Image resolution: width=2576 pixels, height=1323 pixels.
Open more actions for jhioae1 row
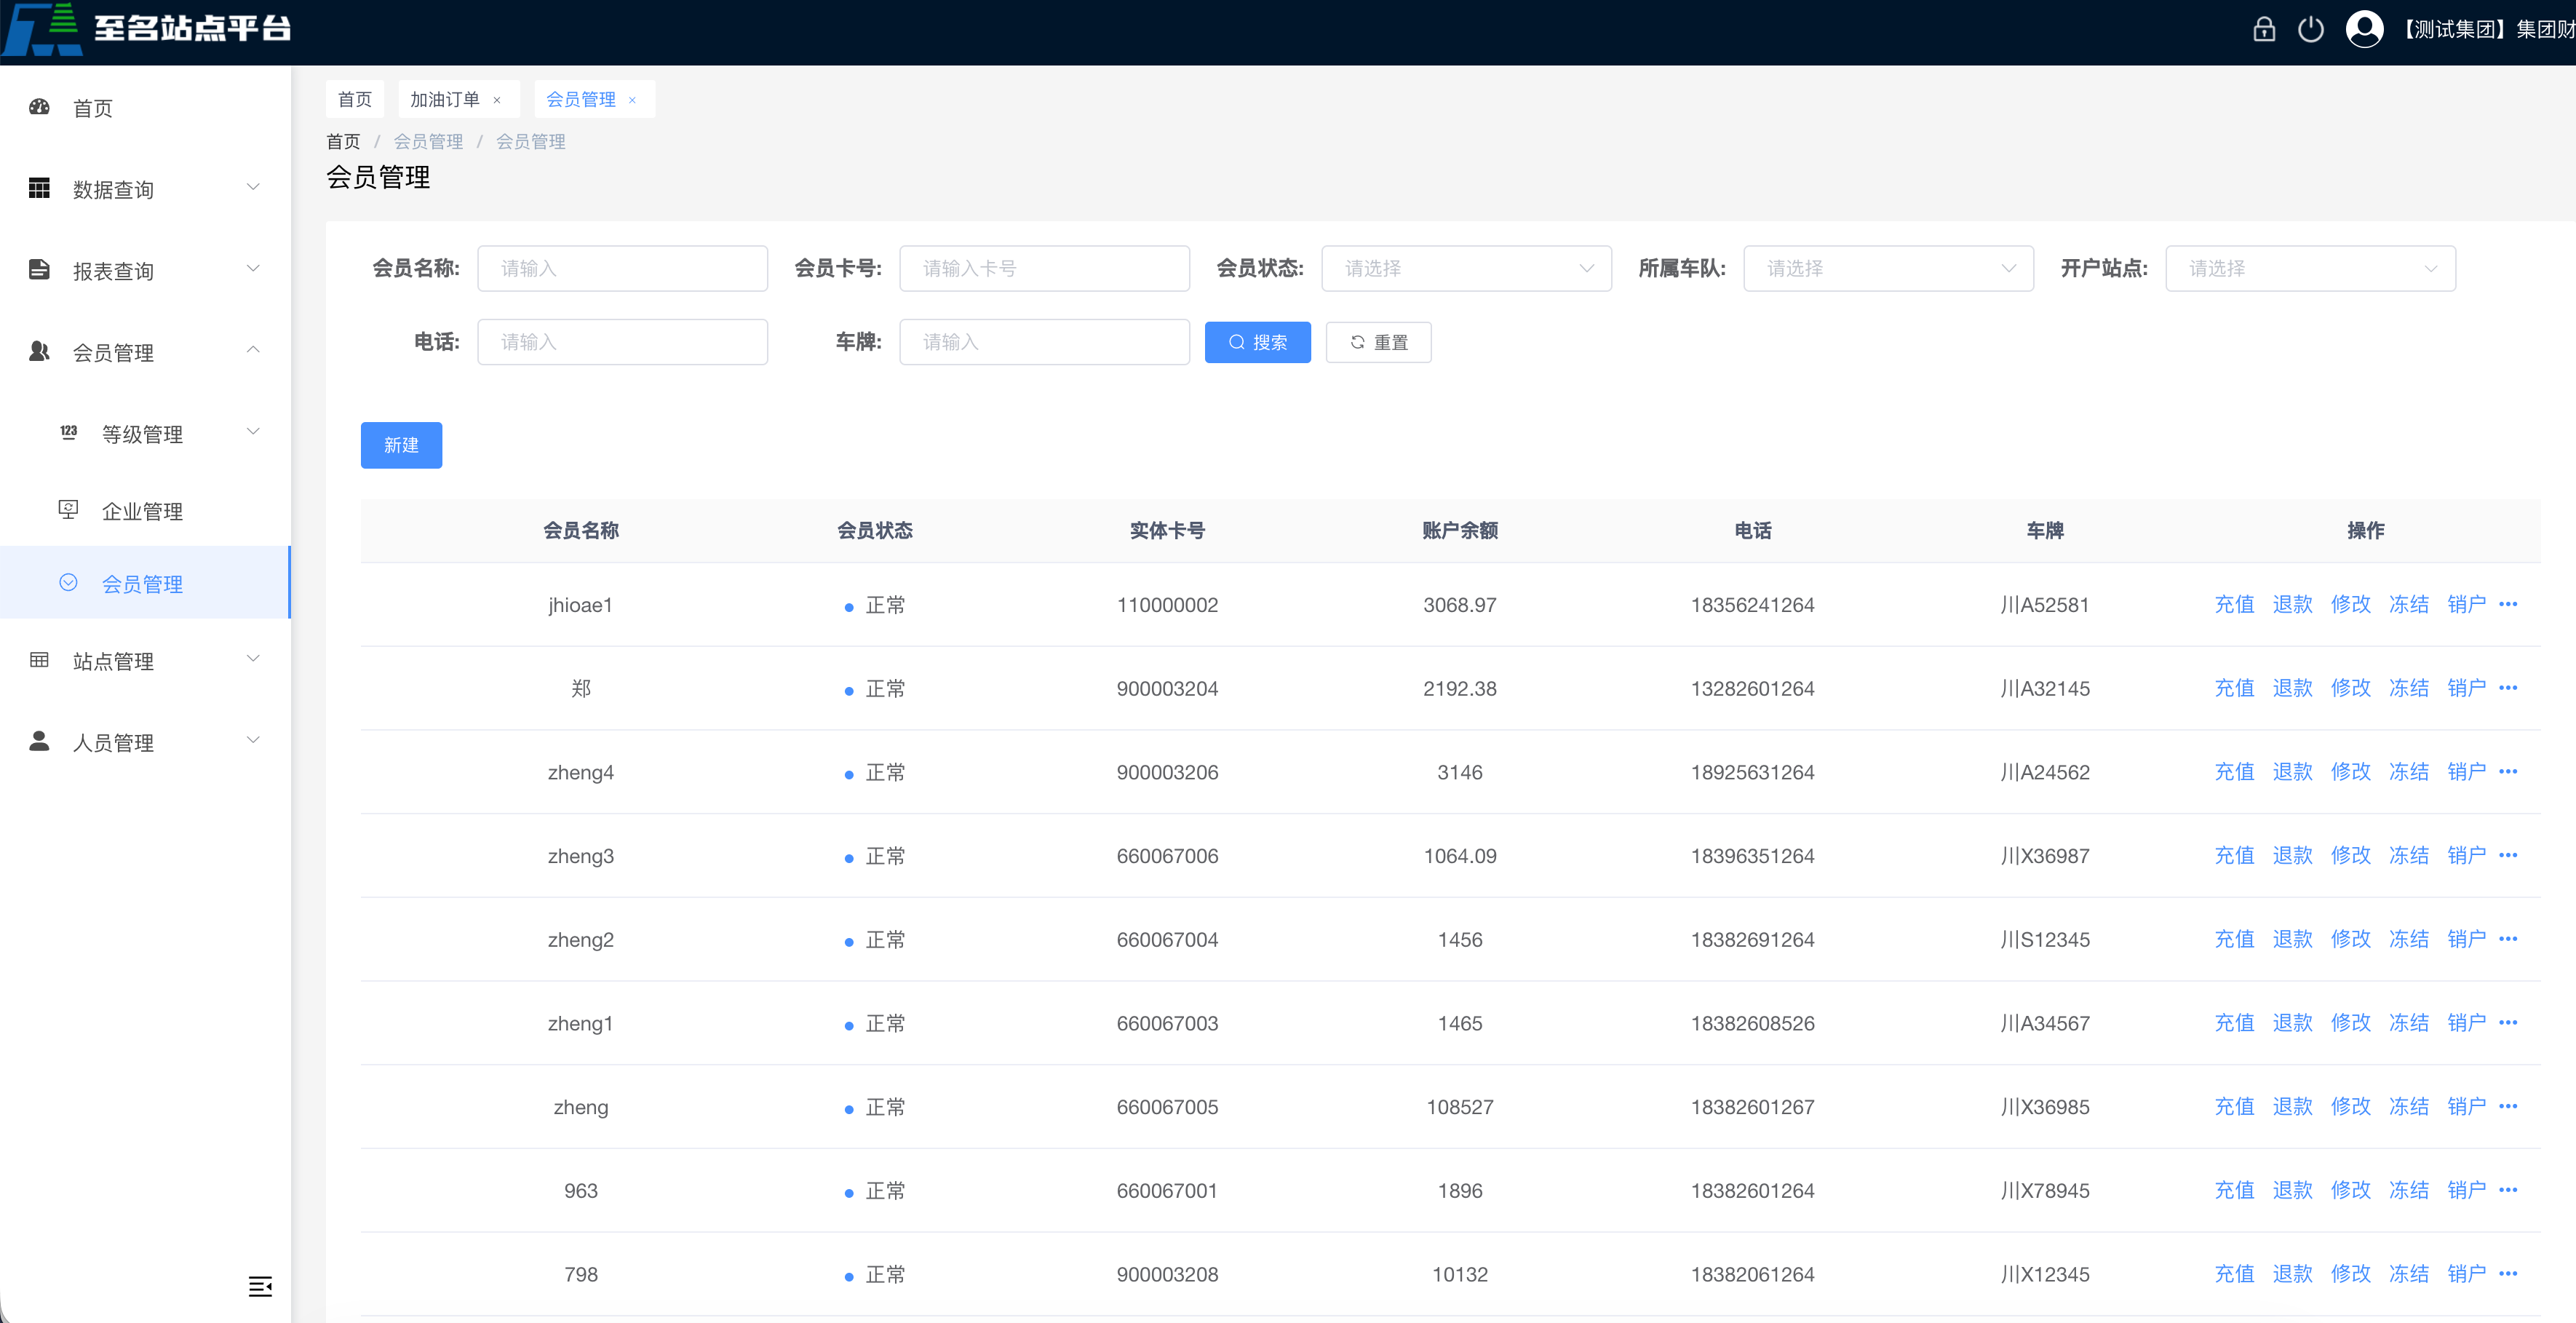click(2508, 604)
